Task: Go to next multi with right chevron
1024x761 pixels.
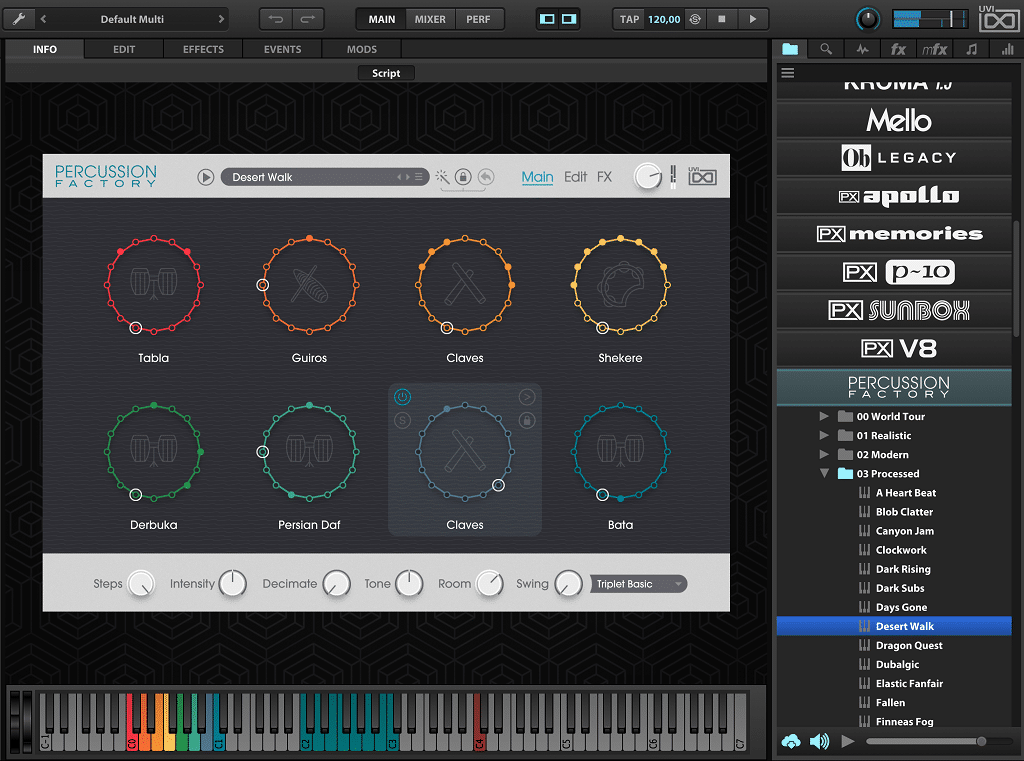Action: 221,19
